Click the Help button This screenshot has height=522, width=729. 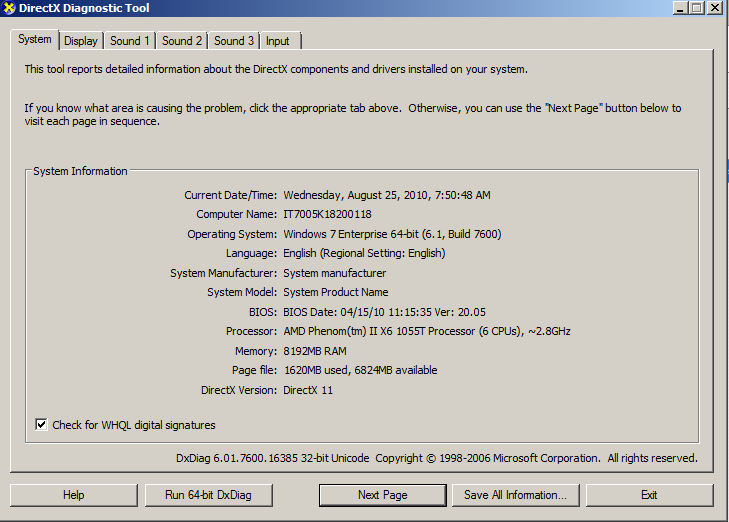pyautogui.click(x=74, y=495)
